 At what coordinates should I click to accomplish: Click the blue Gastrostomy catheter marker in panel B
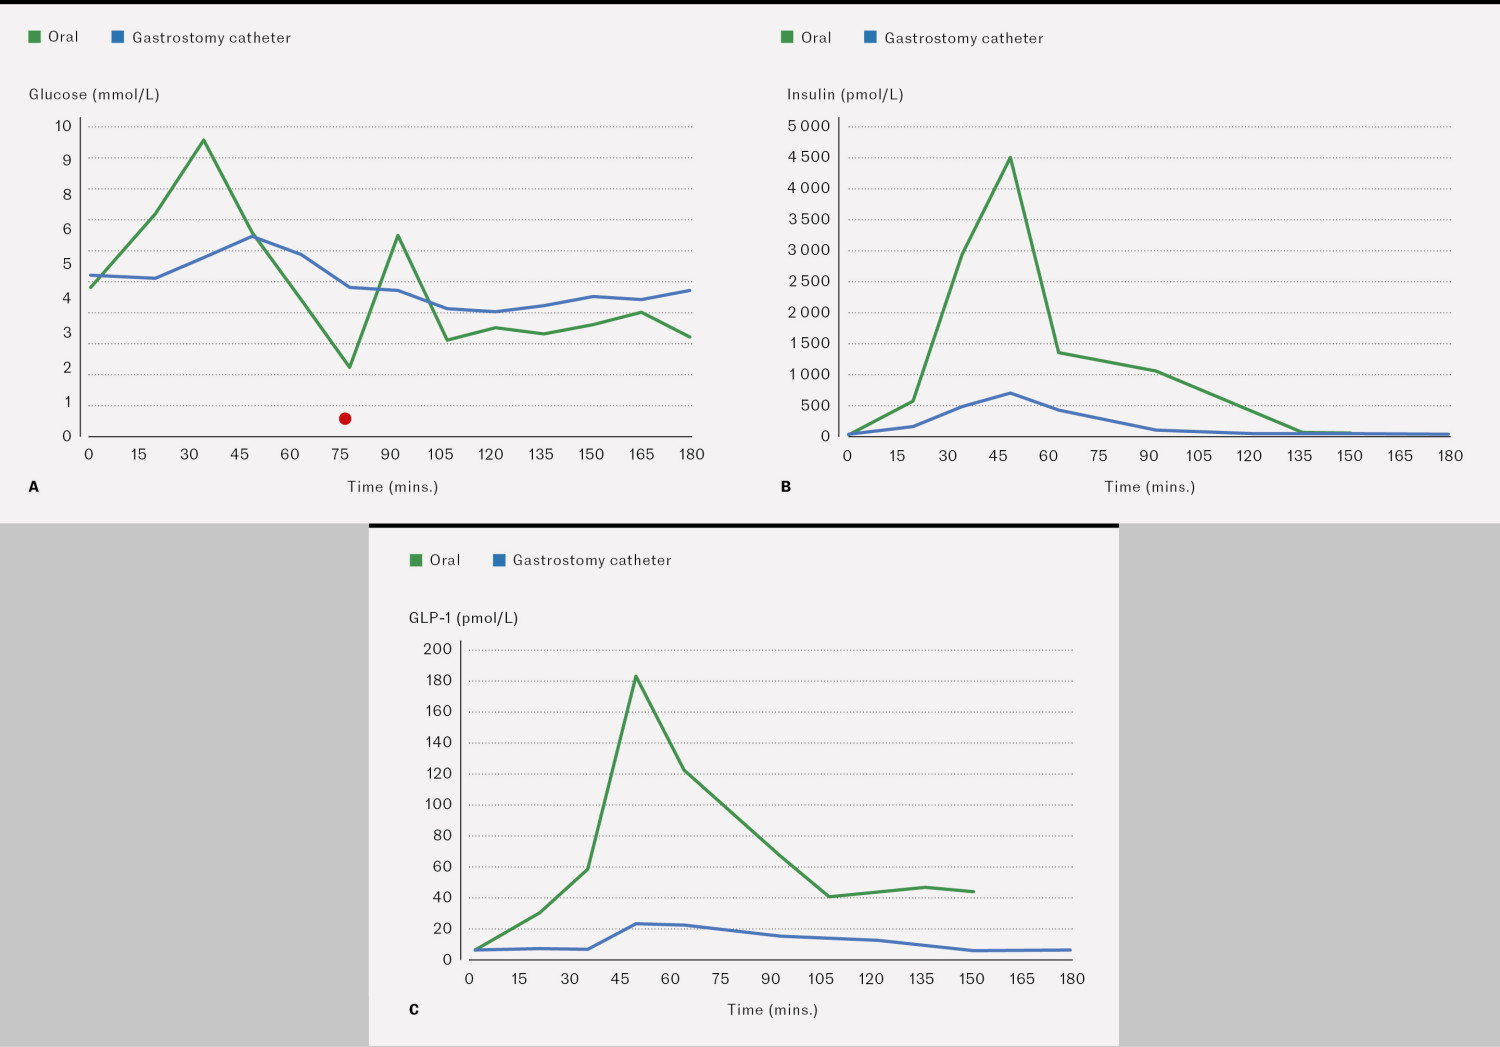870,36
